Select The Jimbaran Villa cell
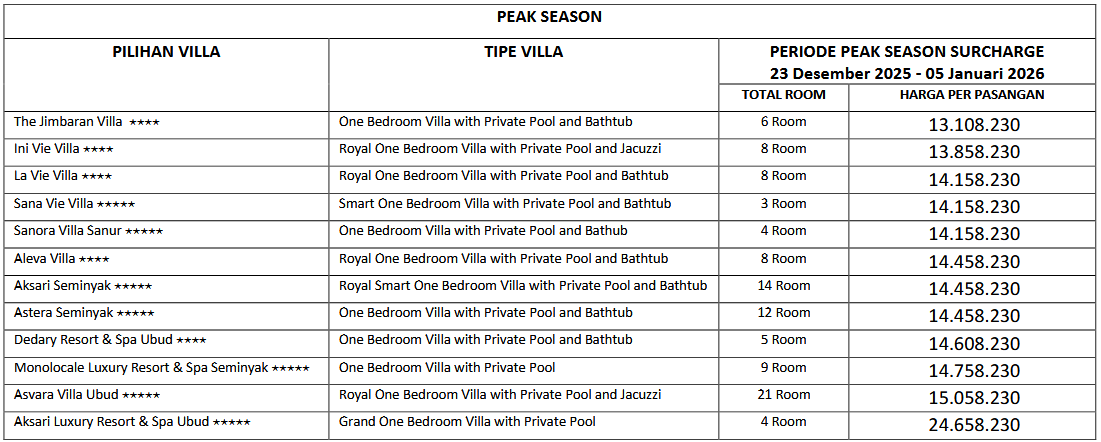 [87, 122]
